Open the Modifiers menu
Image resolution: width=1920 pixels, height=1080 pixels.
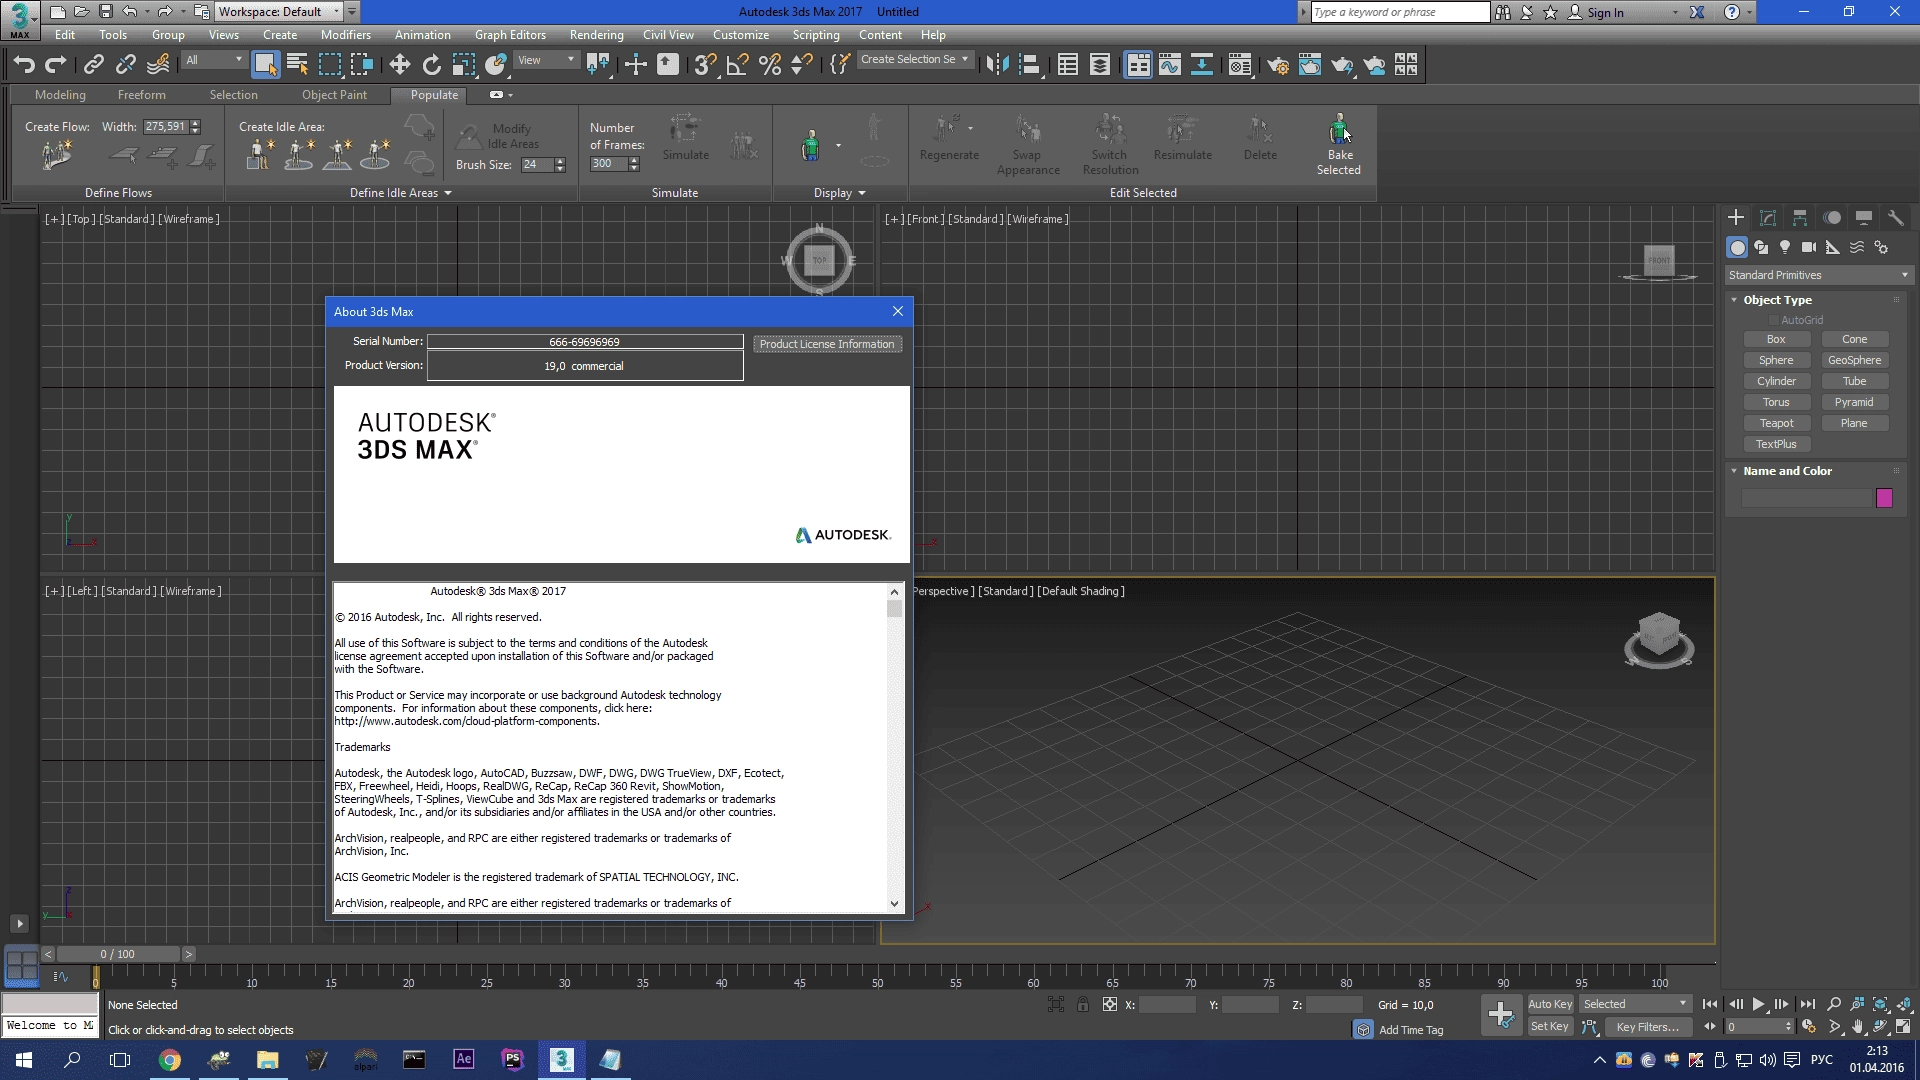(x=346, y=35)
